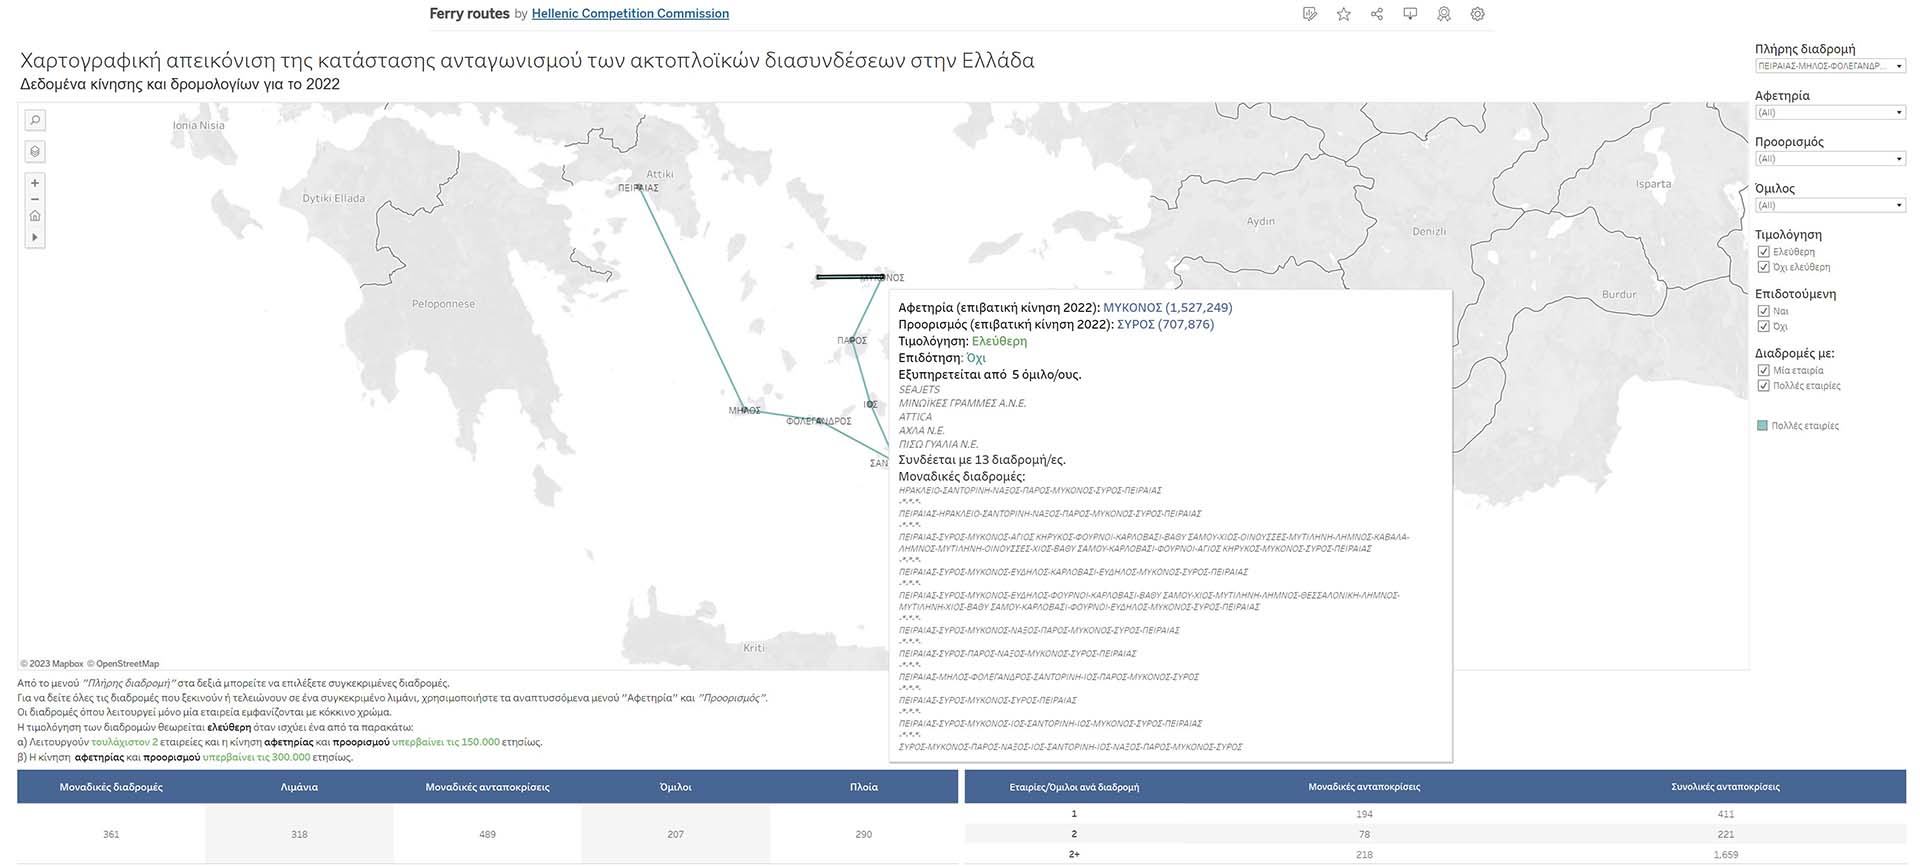
Task: Click the share icon in the toolbar
Action: coord(1377,14)
